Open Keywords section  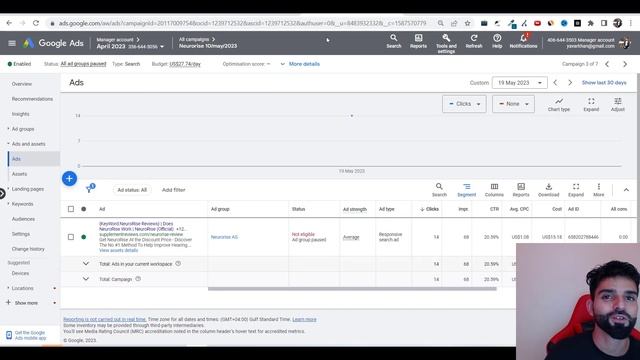click(22, 204)
